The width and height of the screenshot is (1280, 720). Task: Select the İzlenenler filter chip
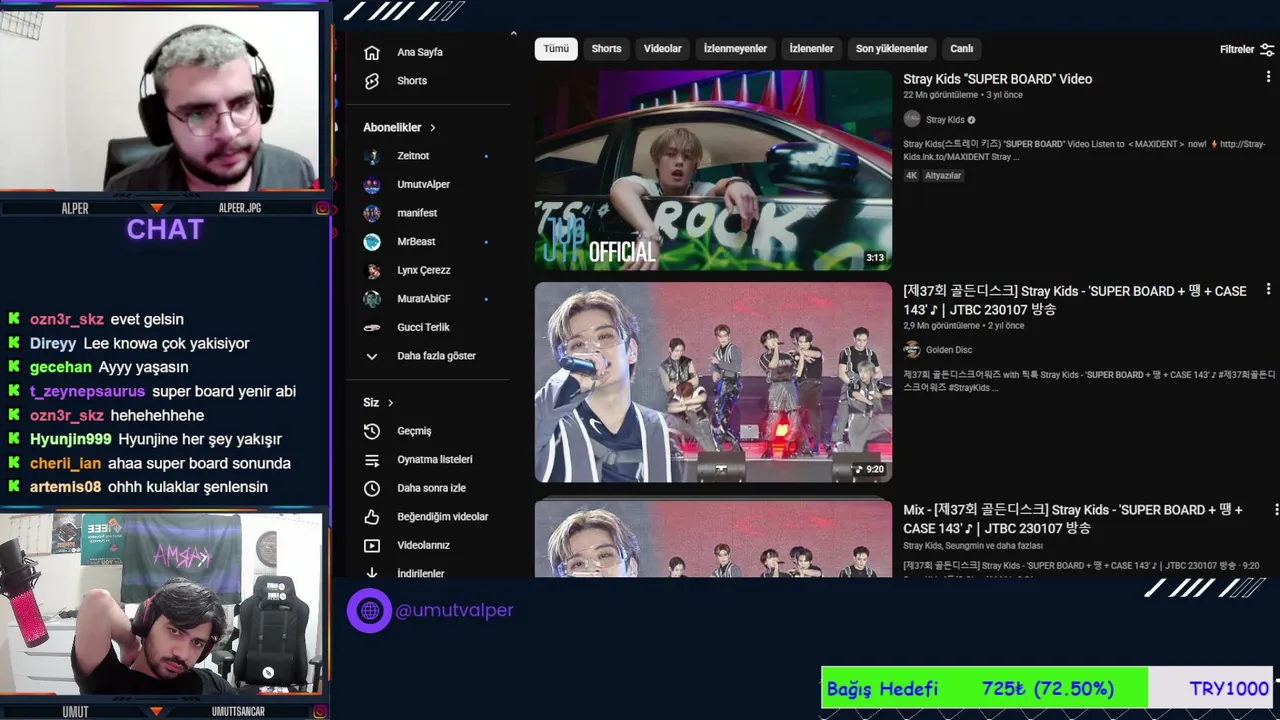[811, 49]
